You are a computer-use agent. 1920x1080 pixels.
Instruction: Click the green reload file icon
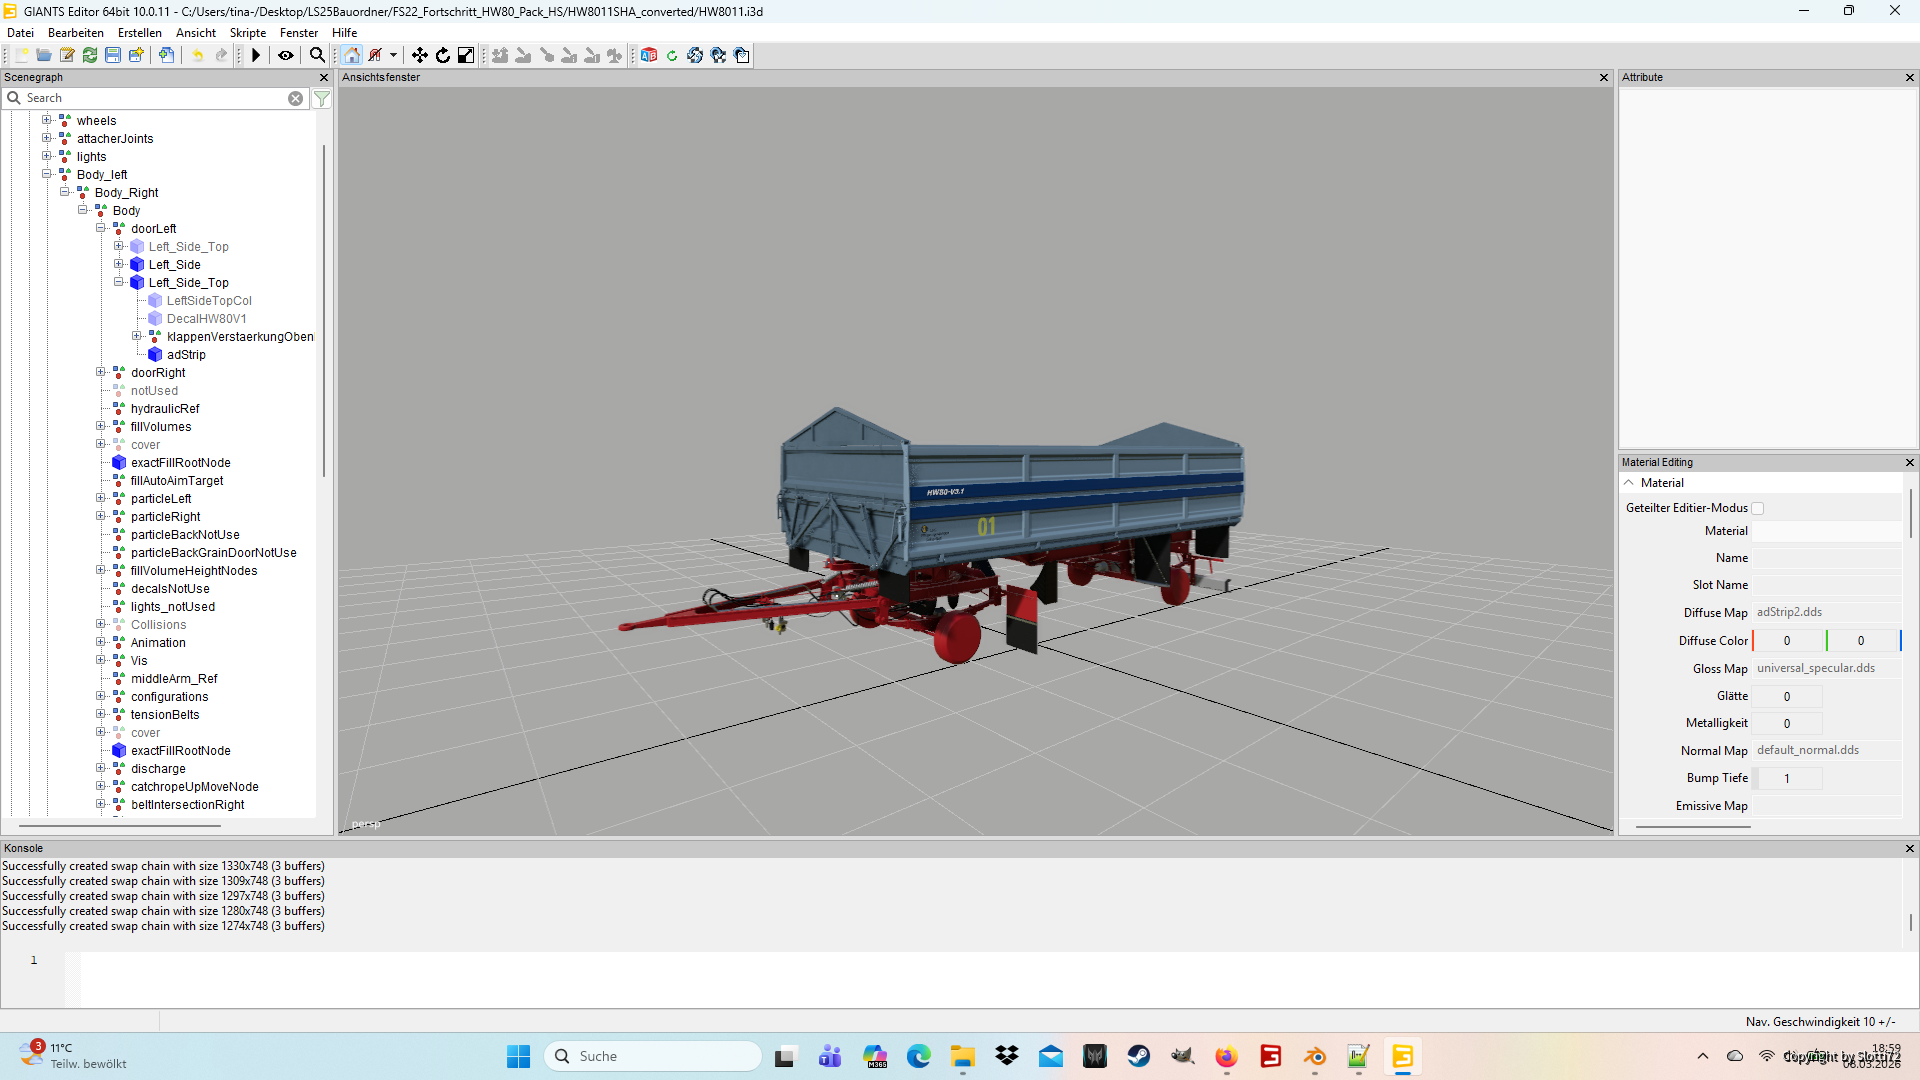pyautogui.click(x=90, y=56)
